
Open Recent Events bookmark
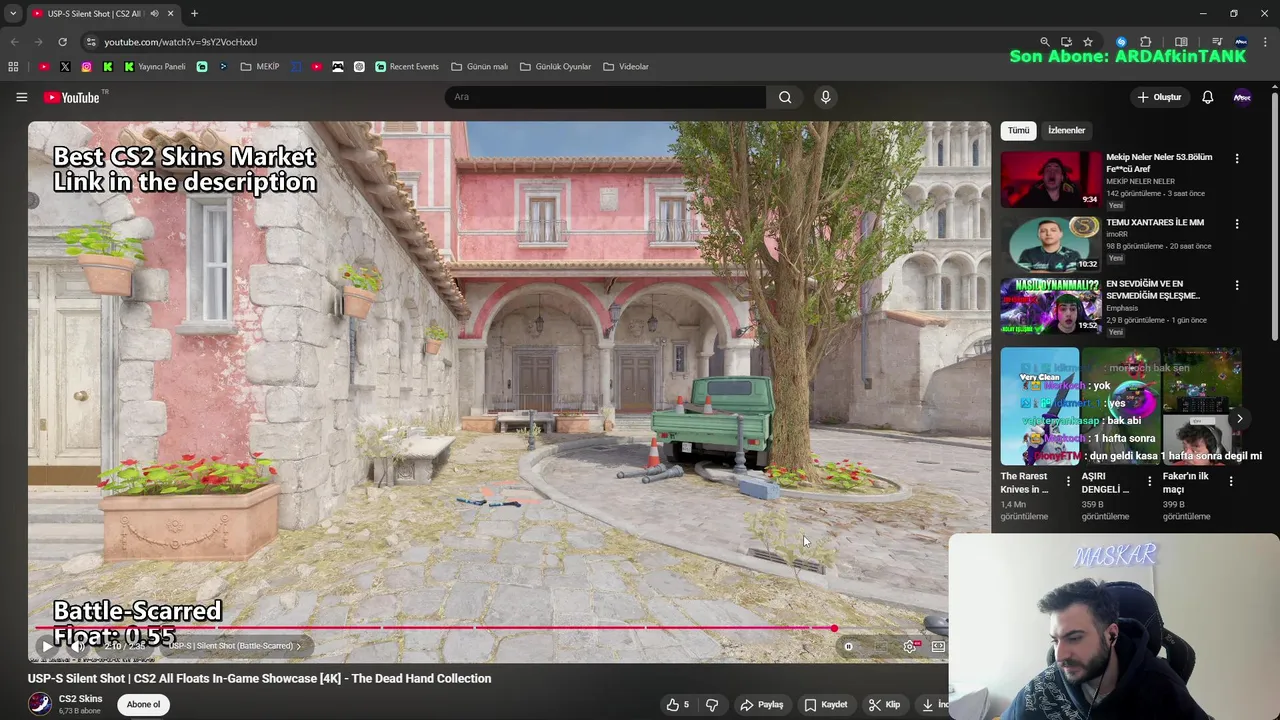(407, 67)
